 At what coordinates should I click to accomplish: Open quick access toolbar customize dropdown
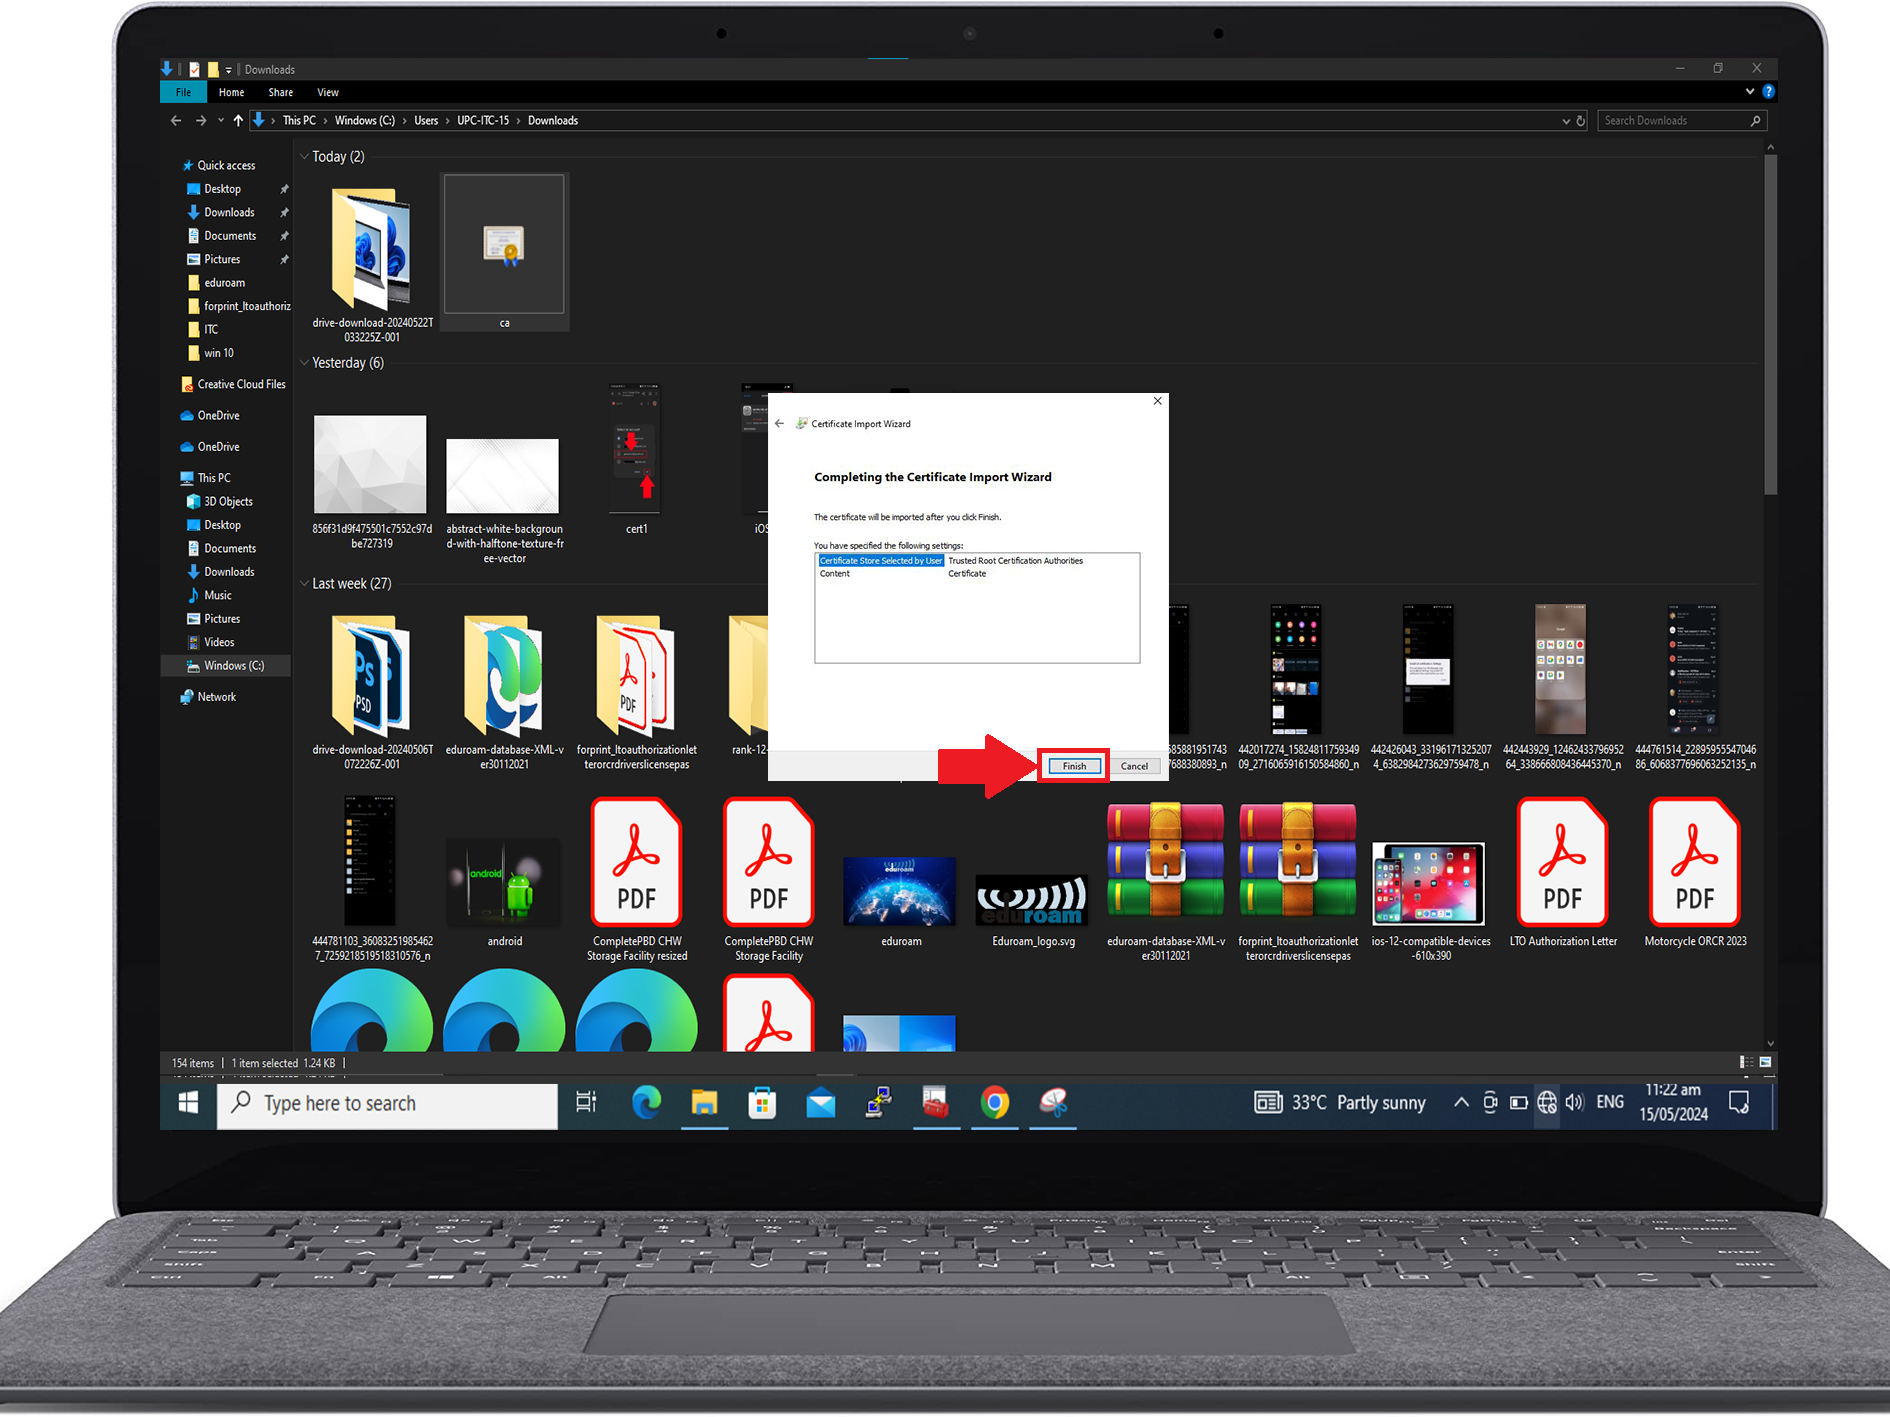[229, 70]
